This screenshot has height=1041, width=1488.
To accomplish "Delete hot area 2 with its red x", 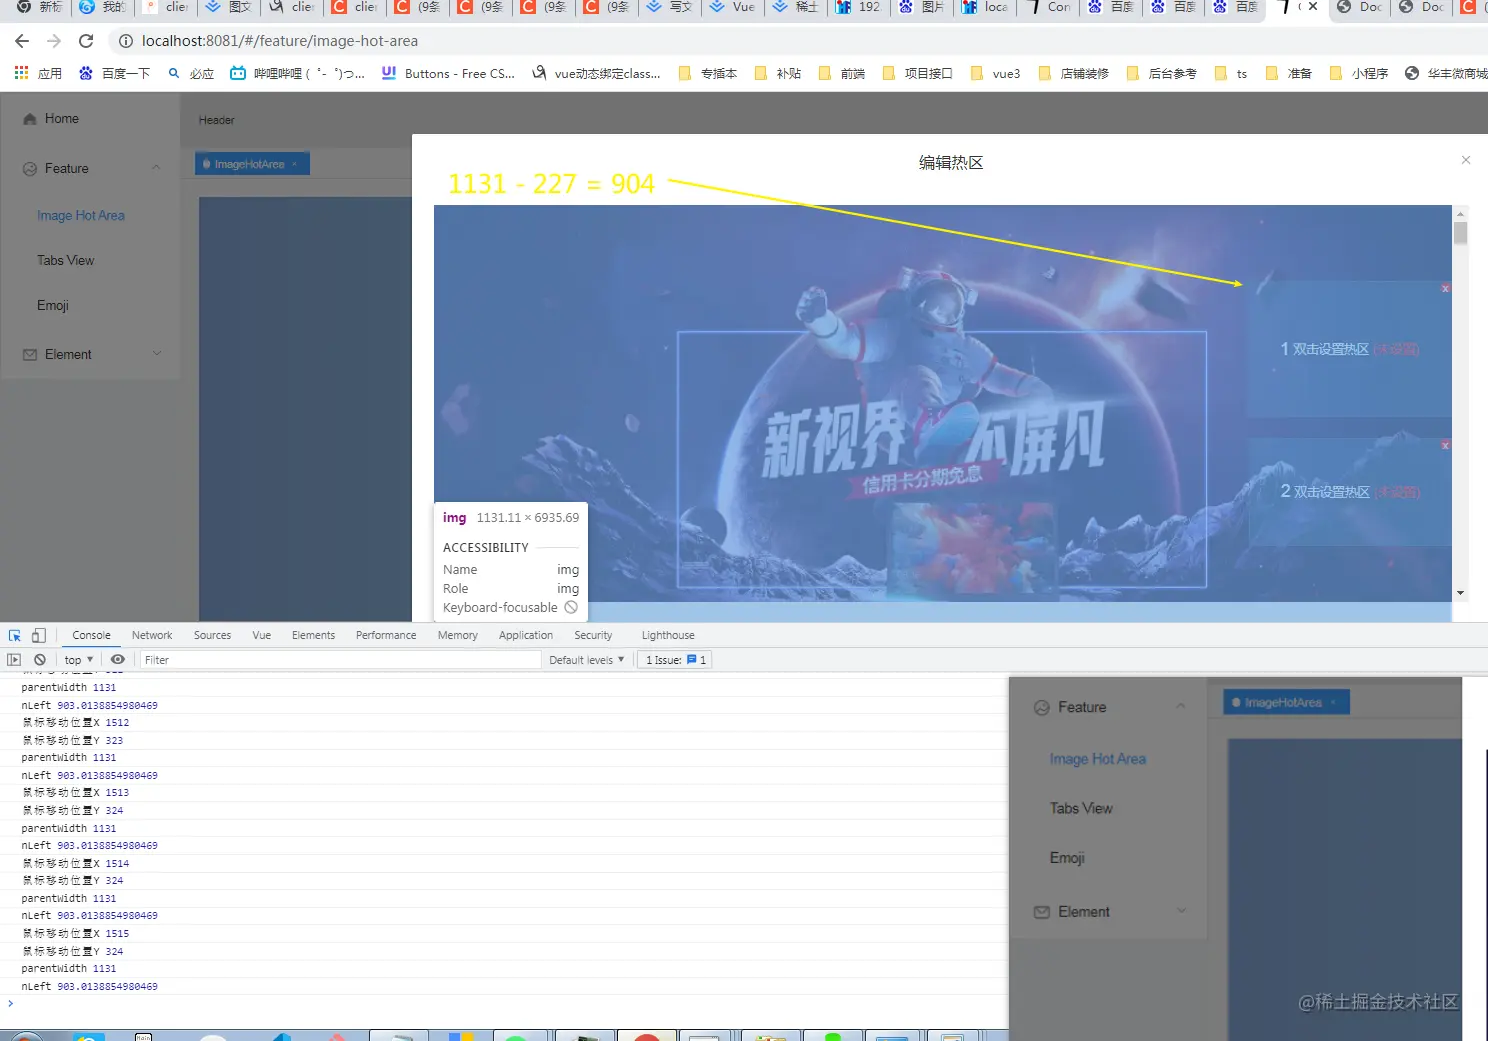I will click(1445, 445).
